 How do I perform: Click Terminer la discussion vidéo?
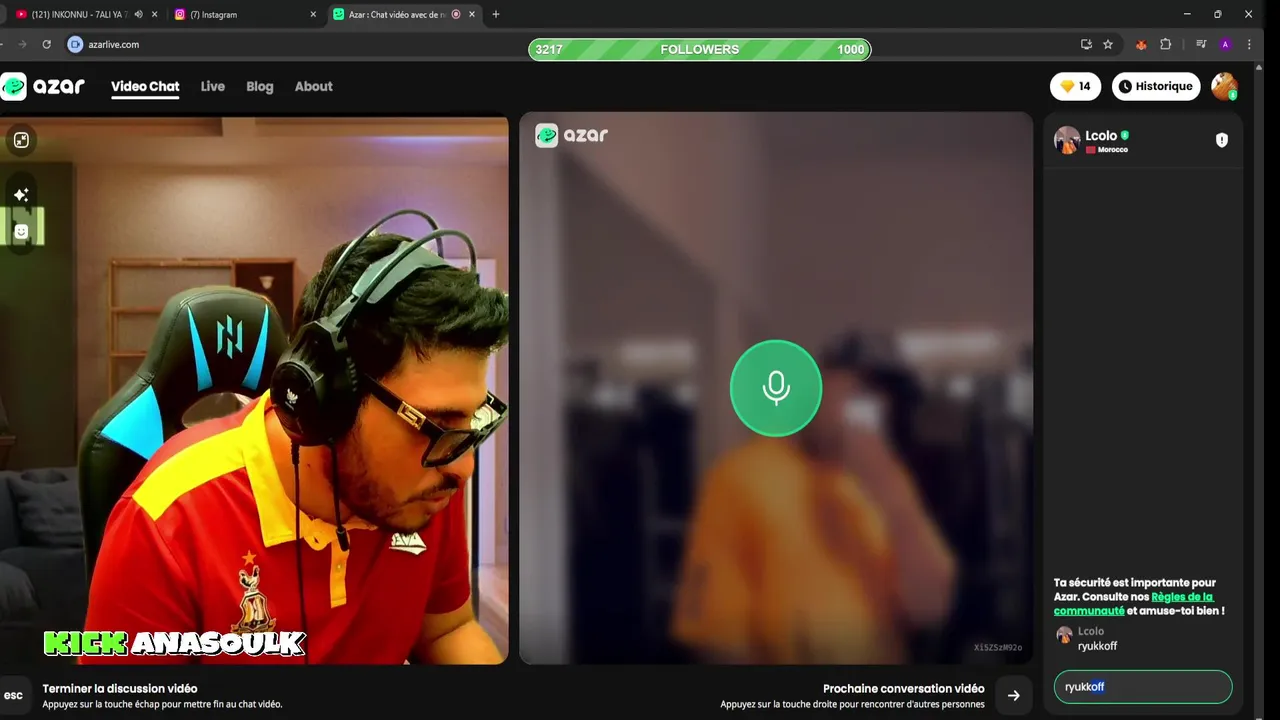click(x=120, y=689)
